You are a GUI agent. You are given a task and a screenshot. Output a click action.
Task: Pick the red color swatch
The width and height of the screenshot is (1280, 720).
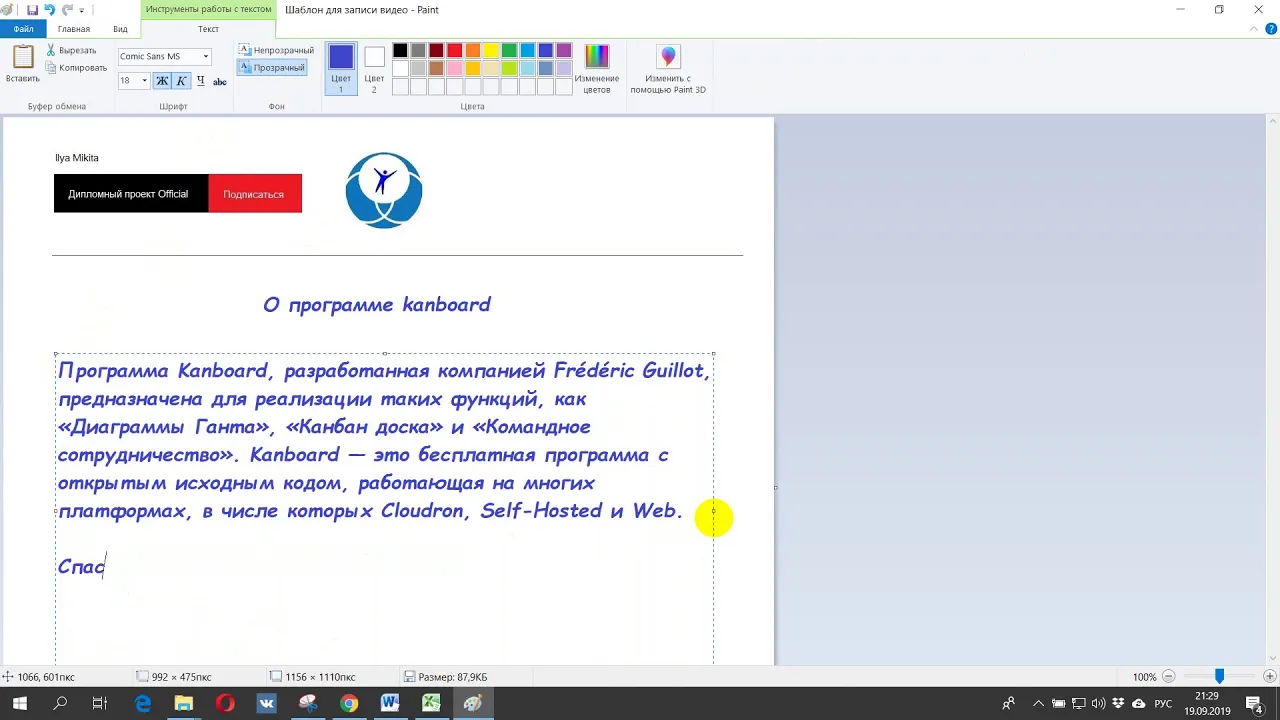tap(454, 50)
